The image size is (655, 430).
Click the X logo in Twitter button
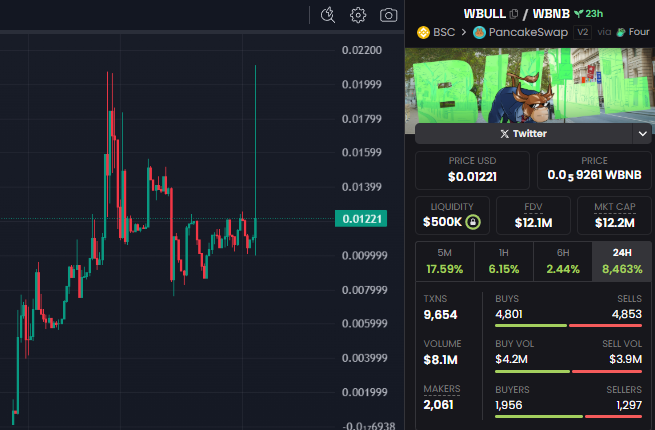click(x=505, y=134)
